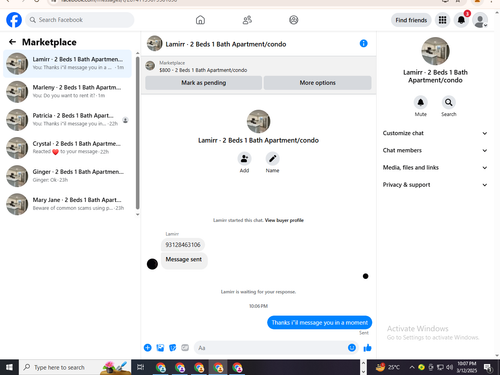Focus the Aa message input box
This screenshot has height=375, width=500.
coord(276,348)
